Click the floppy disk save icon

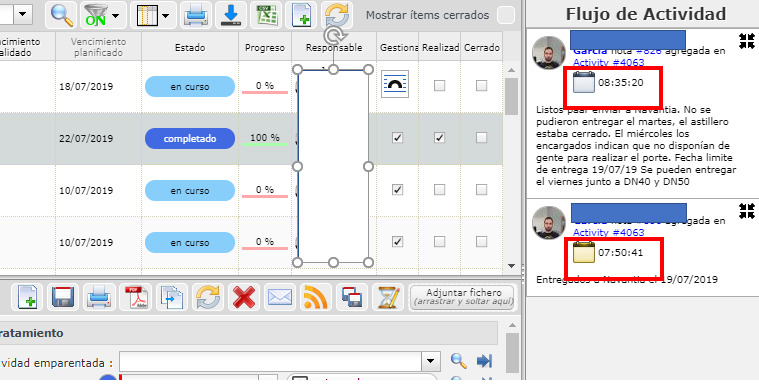pyautogui.click(x=63, y=297)
